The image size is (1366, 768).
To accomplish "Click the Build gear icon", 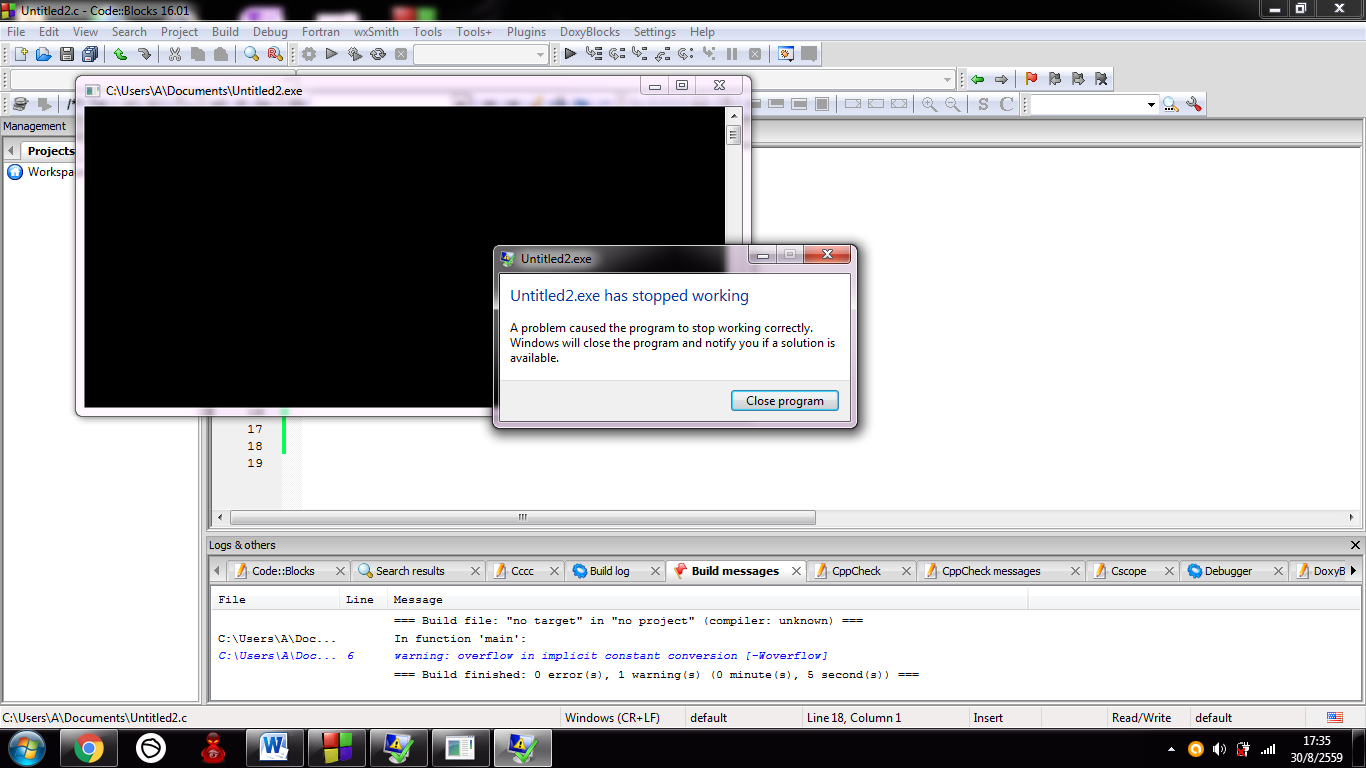I will [x=309, y=54].
